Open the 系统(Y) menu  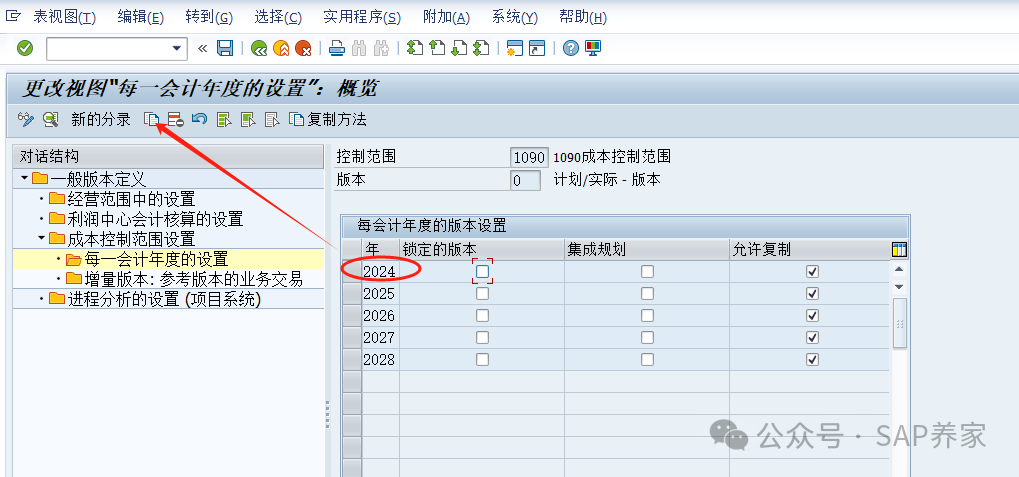tap(515, 17)
